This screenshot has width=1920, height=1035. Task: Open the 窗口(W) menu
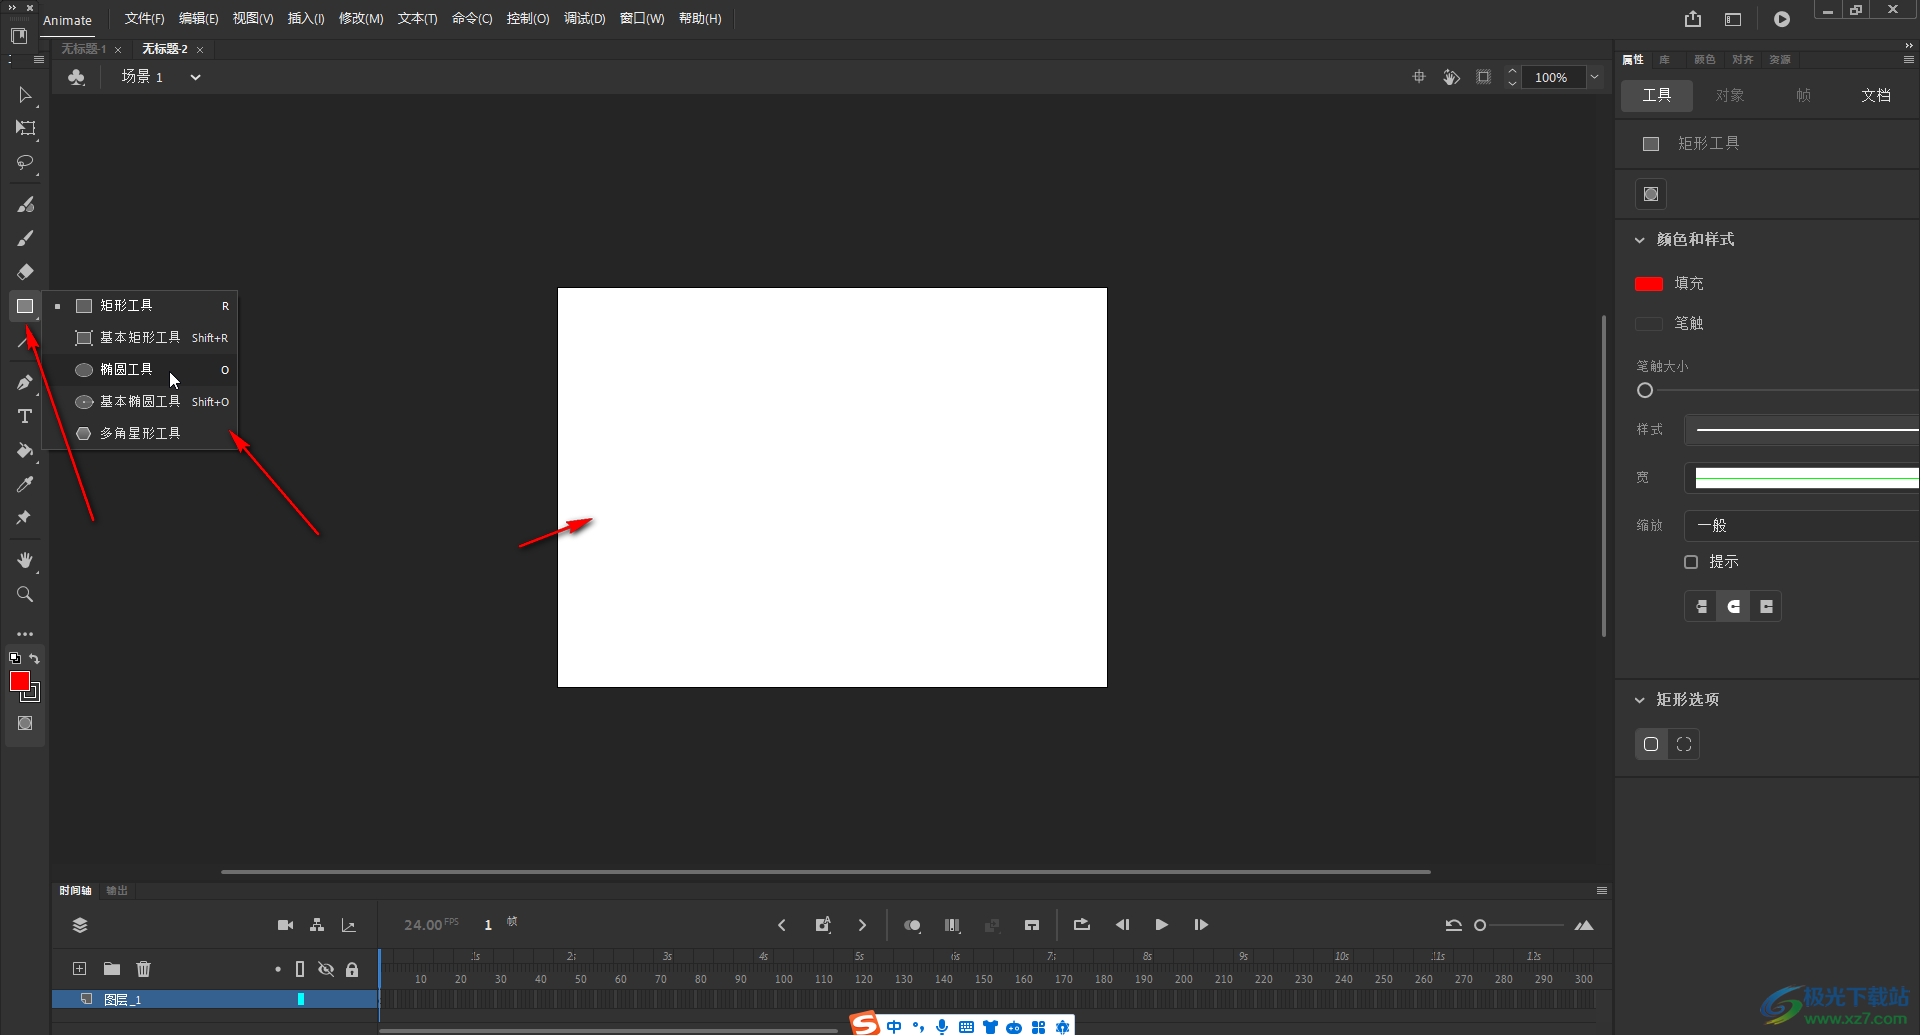642,19
